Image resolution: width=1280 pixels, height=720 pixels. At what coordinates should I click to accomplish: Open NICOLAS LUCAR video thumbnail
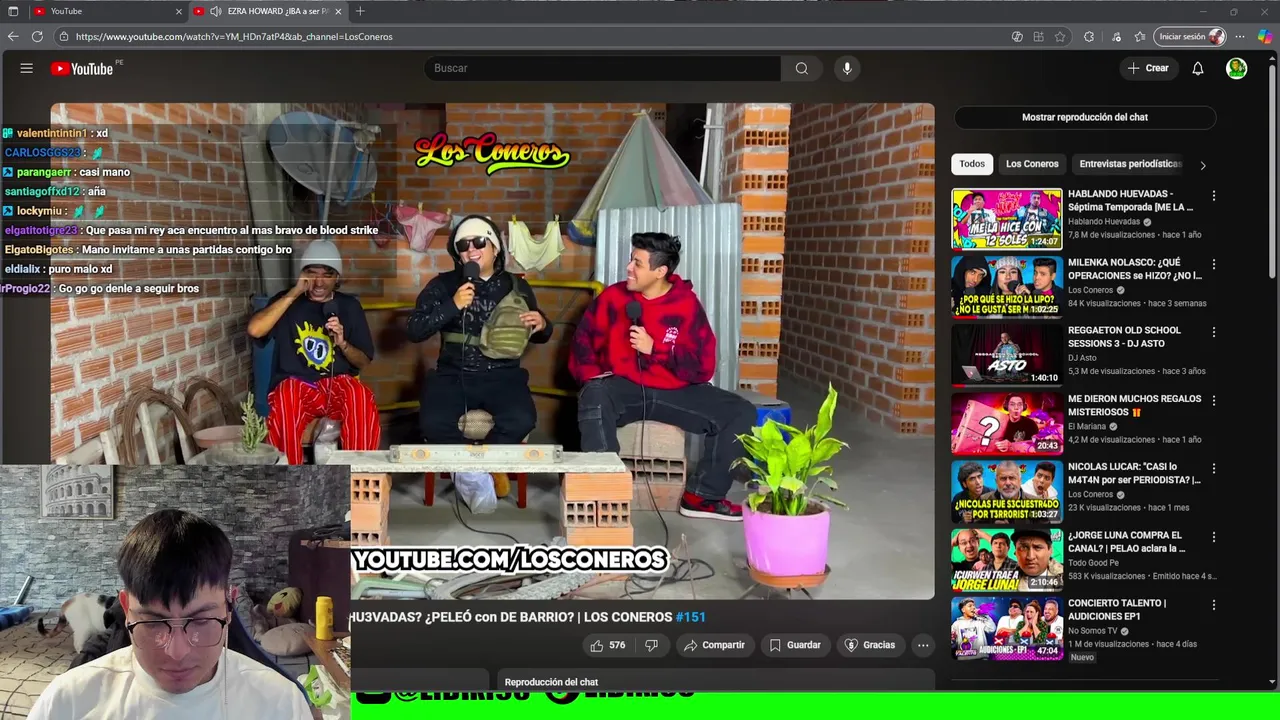pos(1006,491)
